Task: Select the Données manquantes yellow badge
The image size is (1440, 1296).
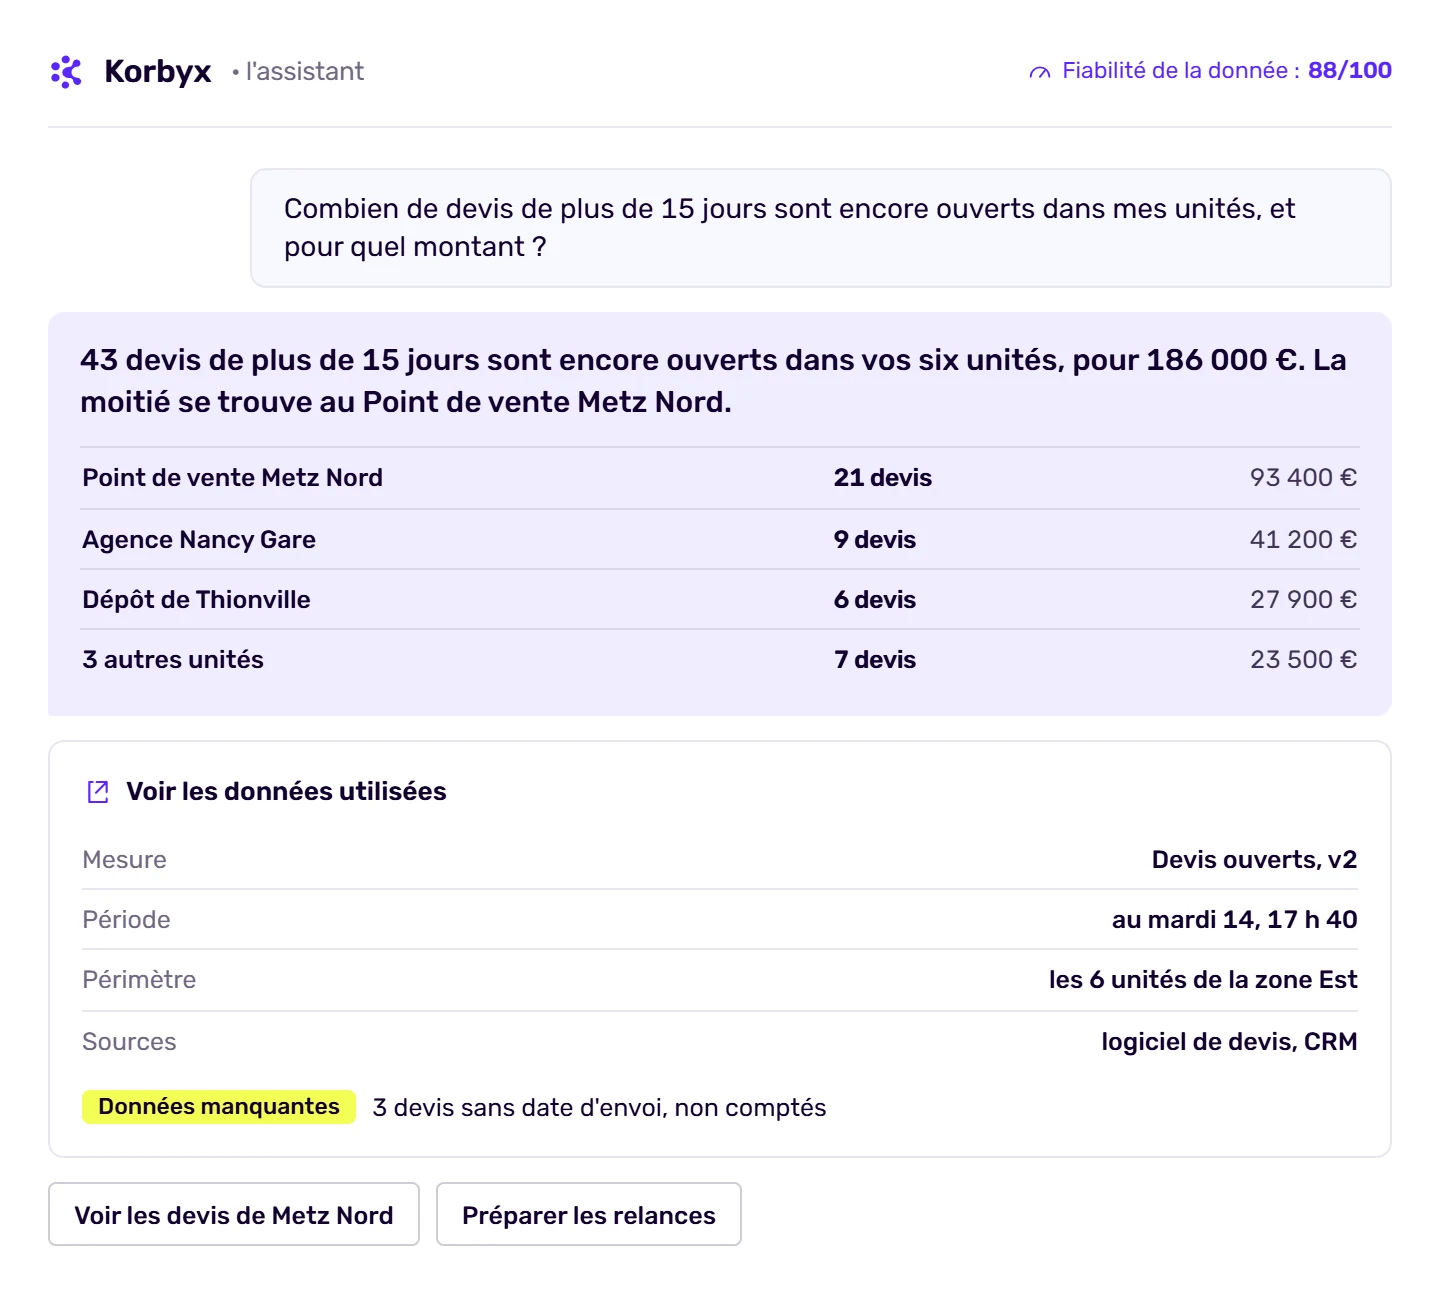Action: coord(219,1107)
